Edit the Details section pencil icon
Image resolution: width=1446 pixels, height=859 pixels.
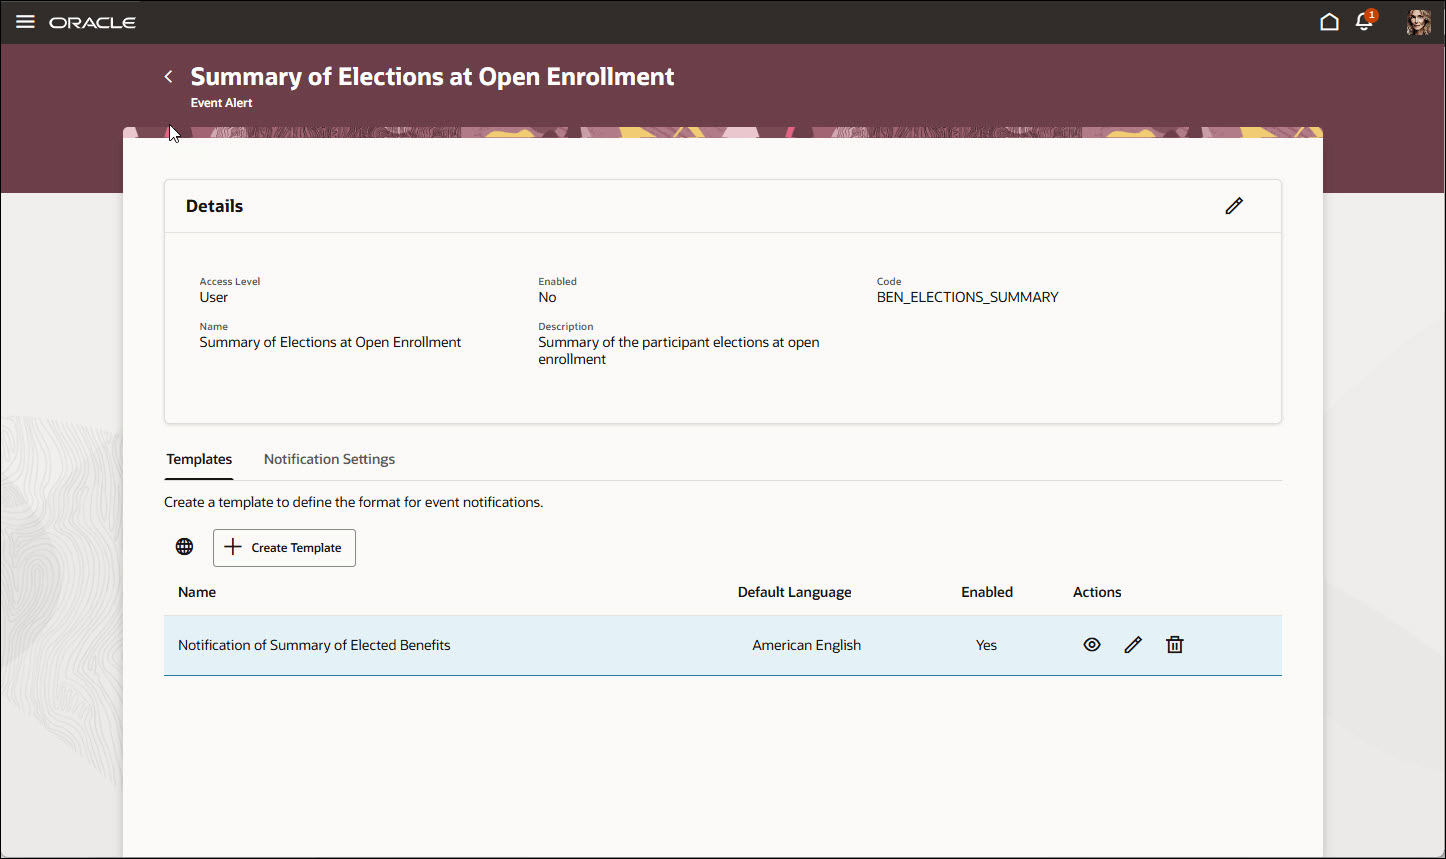(1234, 206)
